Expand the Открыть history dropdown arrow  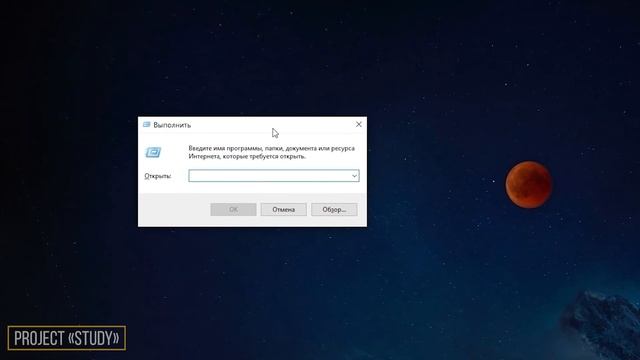click(x=354, y=176)
